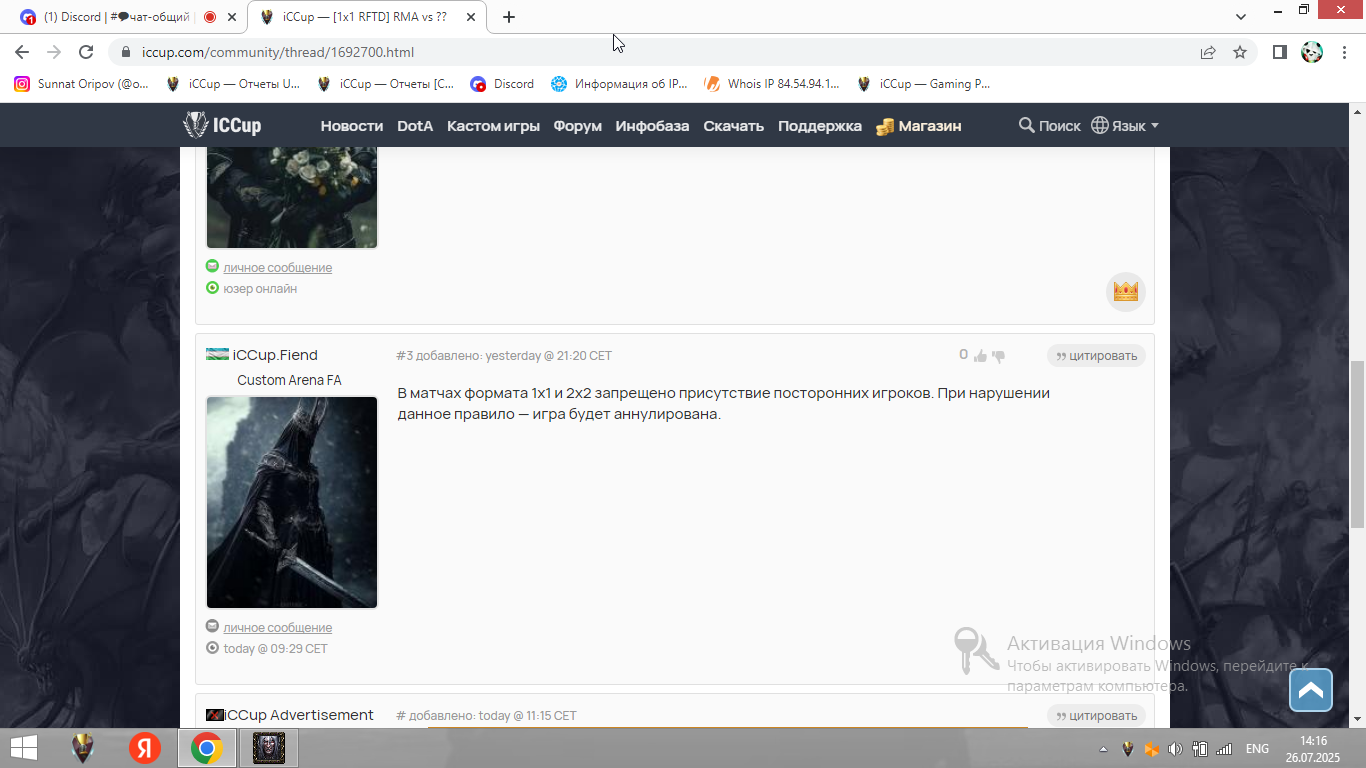Image resolution: width=1366 pixels, height=768 pixels.
Task: Open the Скачать menu
Action: (733, 126)
